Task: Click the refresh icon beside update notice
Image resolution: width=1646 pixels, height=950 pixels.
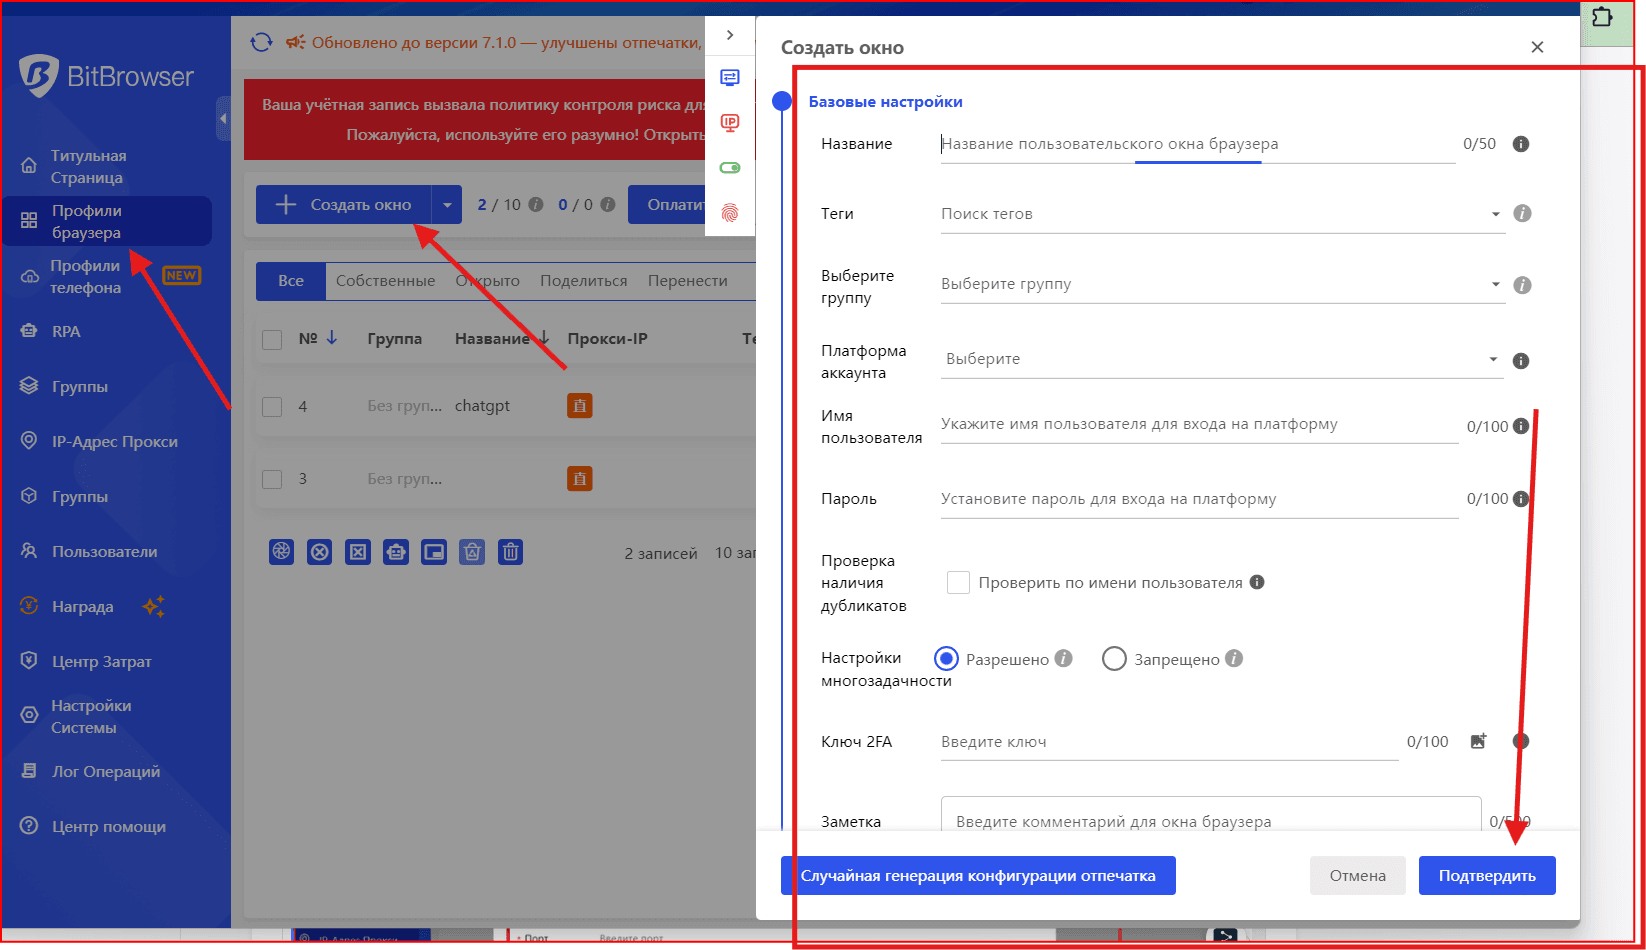Action: coord(261,42)
